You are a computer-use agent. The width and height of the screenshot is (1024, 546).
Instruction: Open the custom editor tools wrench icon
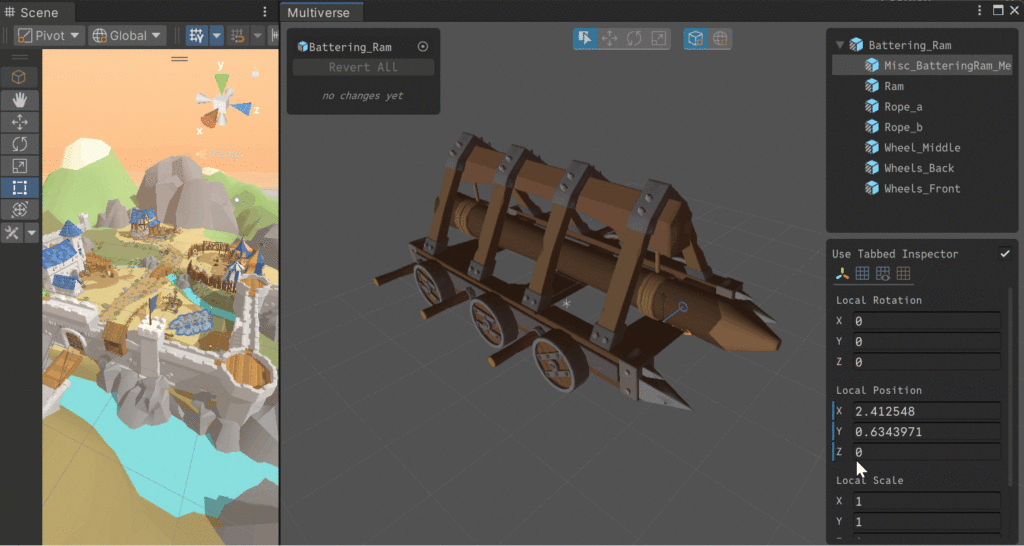12,233
